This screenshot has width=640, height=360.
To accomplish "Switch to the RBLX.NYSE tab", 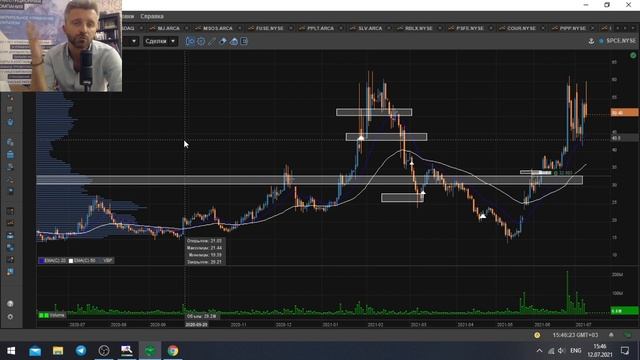I will point(418,28).
